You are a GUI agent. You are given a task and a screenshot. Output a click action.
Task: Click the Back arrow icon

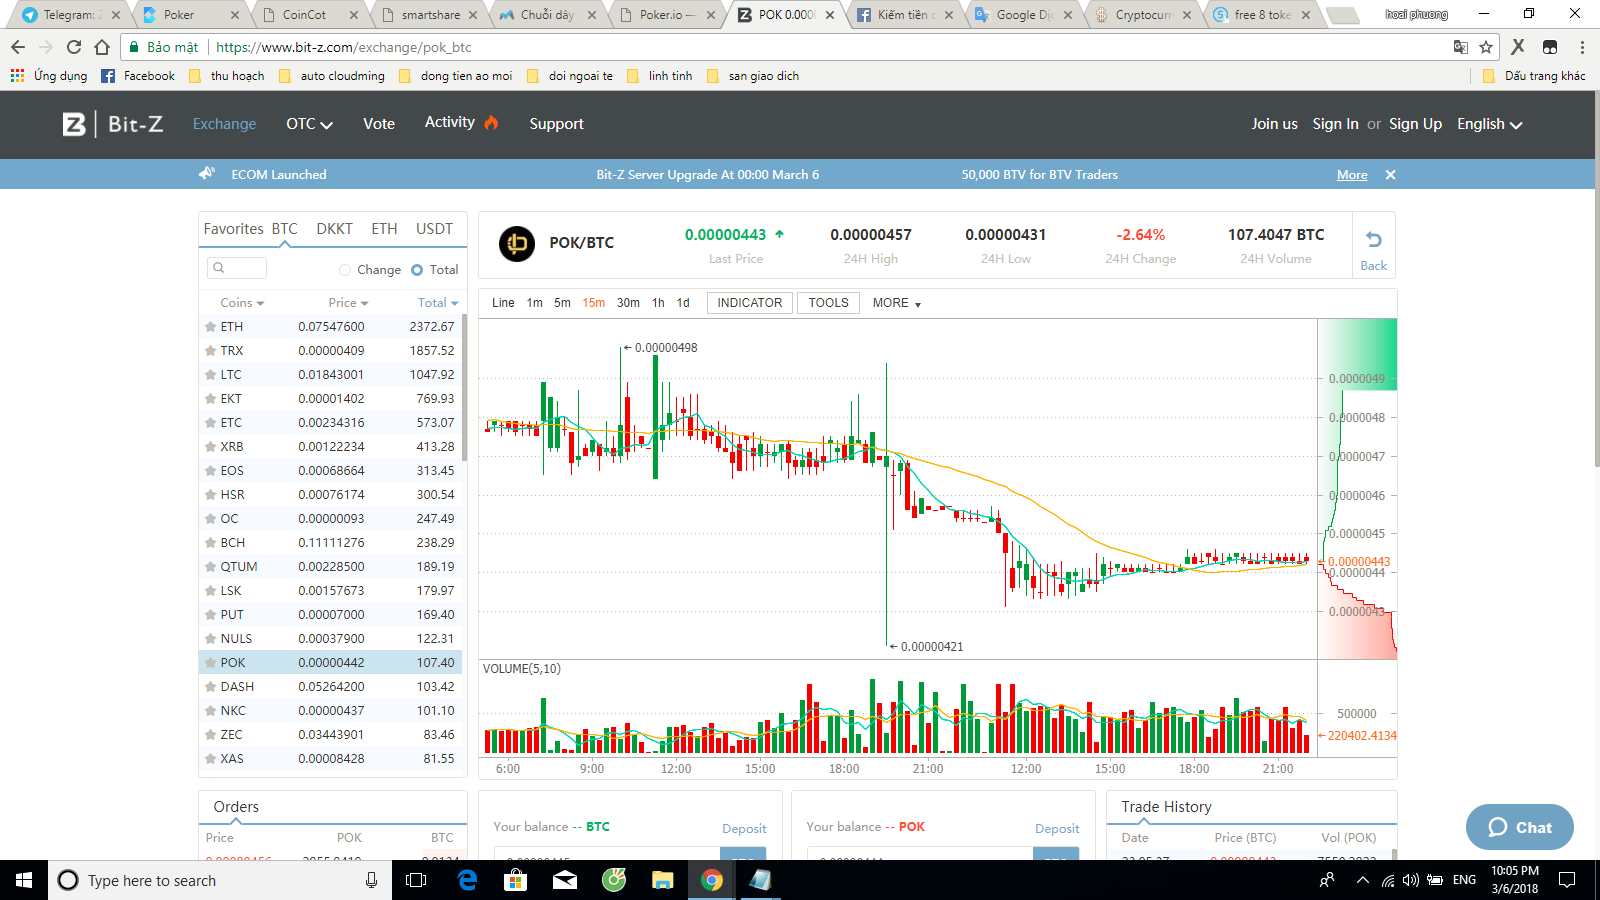(x=1374, y=239)
